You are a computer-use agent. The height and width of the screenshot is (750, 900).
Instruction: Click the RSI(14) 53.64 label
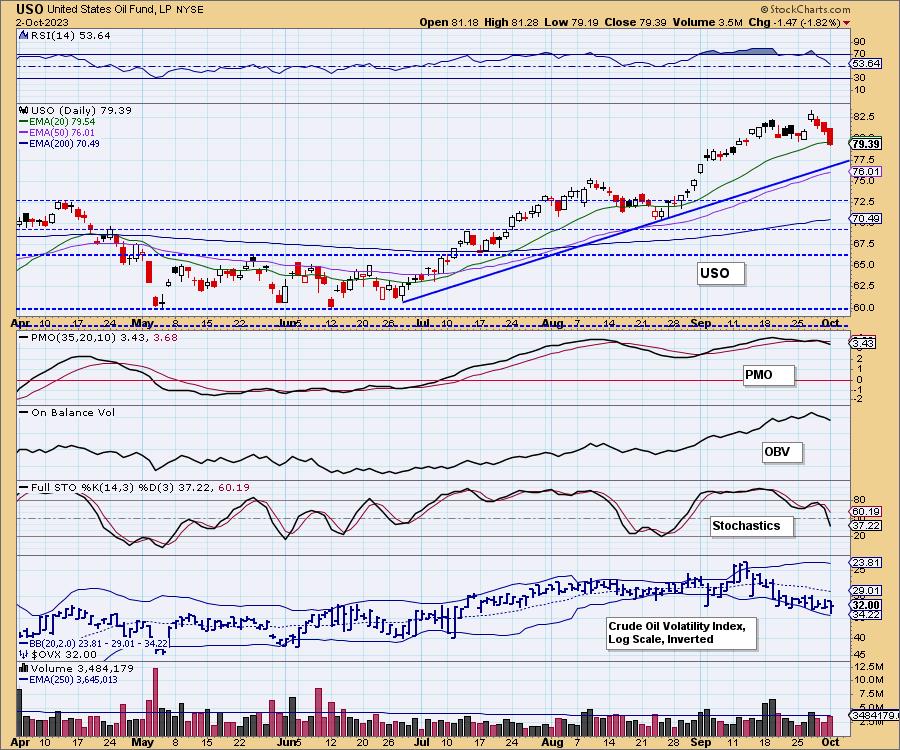pos(70,36)
